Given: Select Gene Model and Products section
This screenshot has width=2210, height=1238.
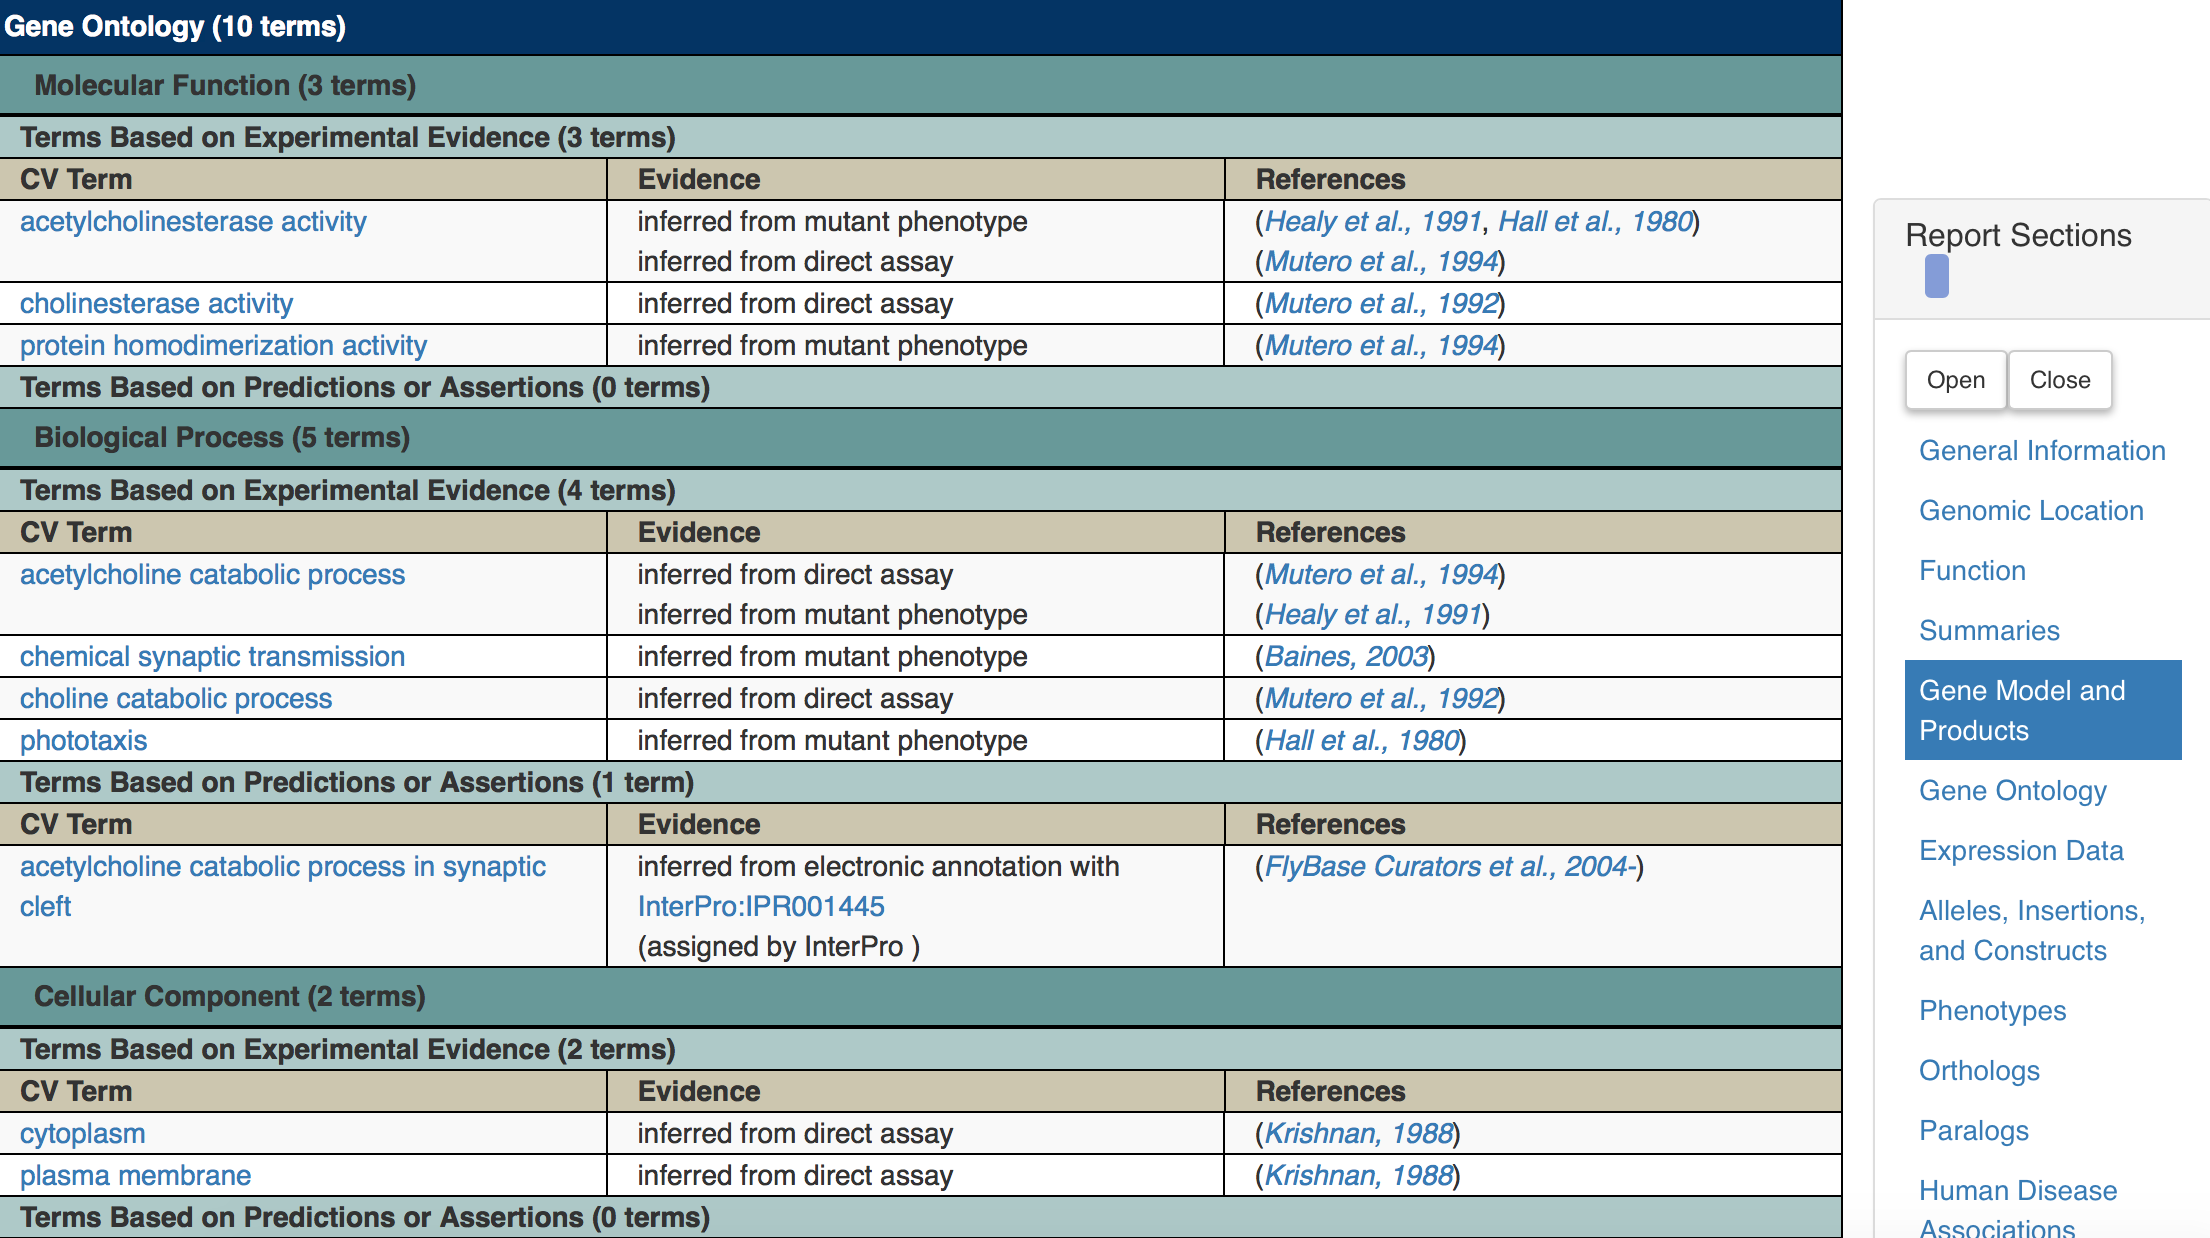Looking at the screenshot, I should click(2043, 710).
